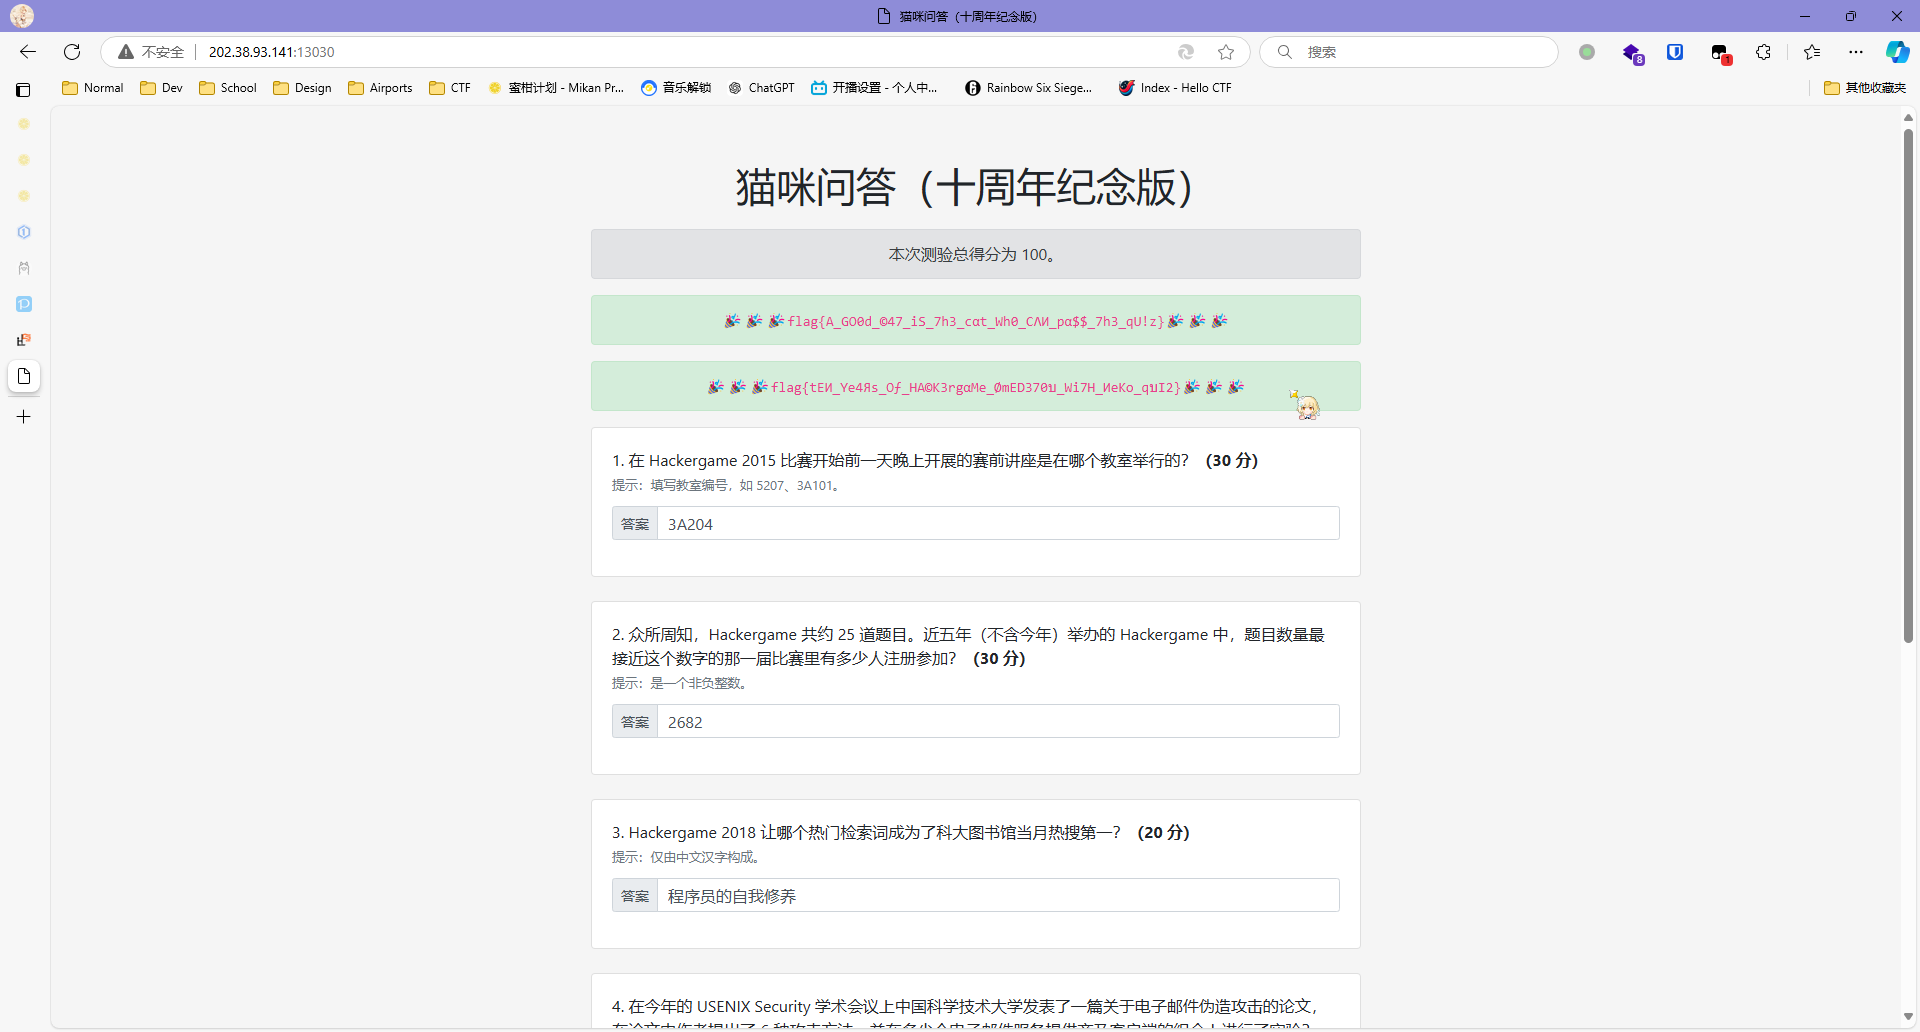Click the refresh page icon
This screenshot has width=1920, height=1032.
click(72, 52)
